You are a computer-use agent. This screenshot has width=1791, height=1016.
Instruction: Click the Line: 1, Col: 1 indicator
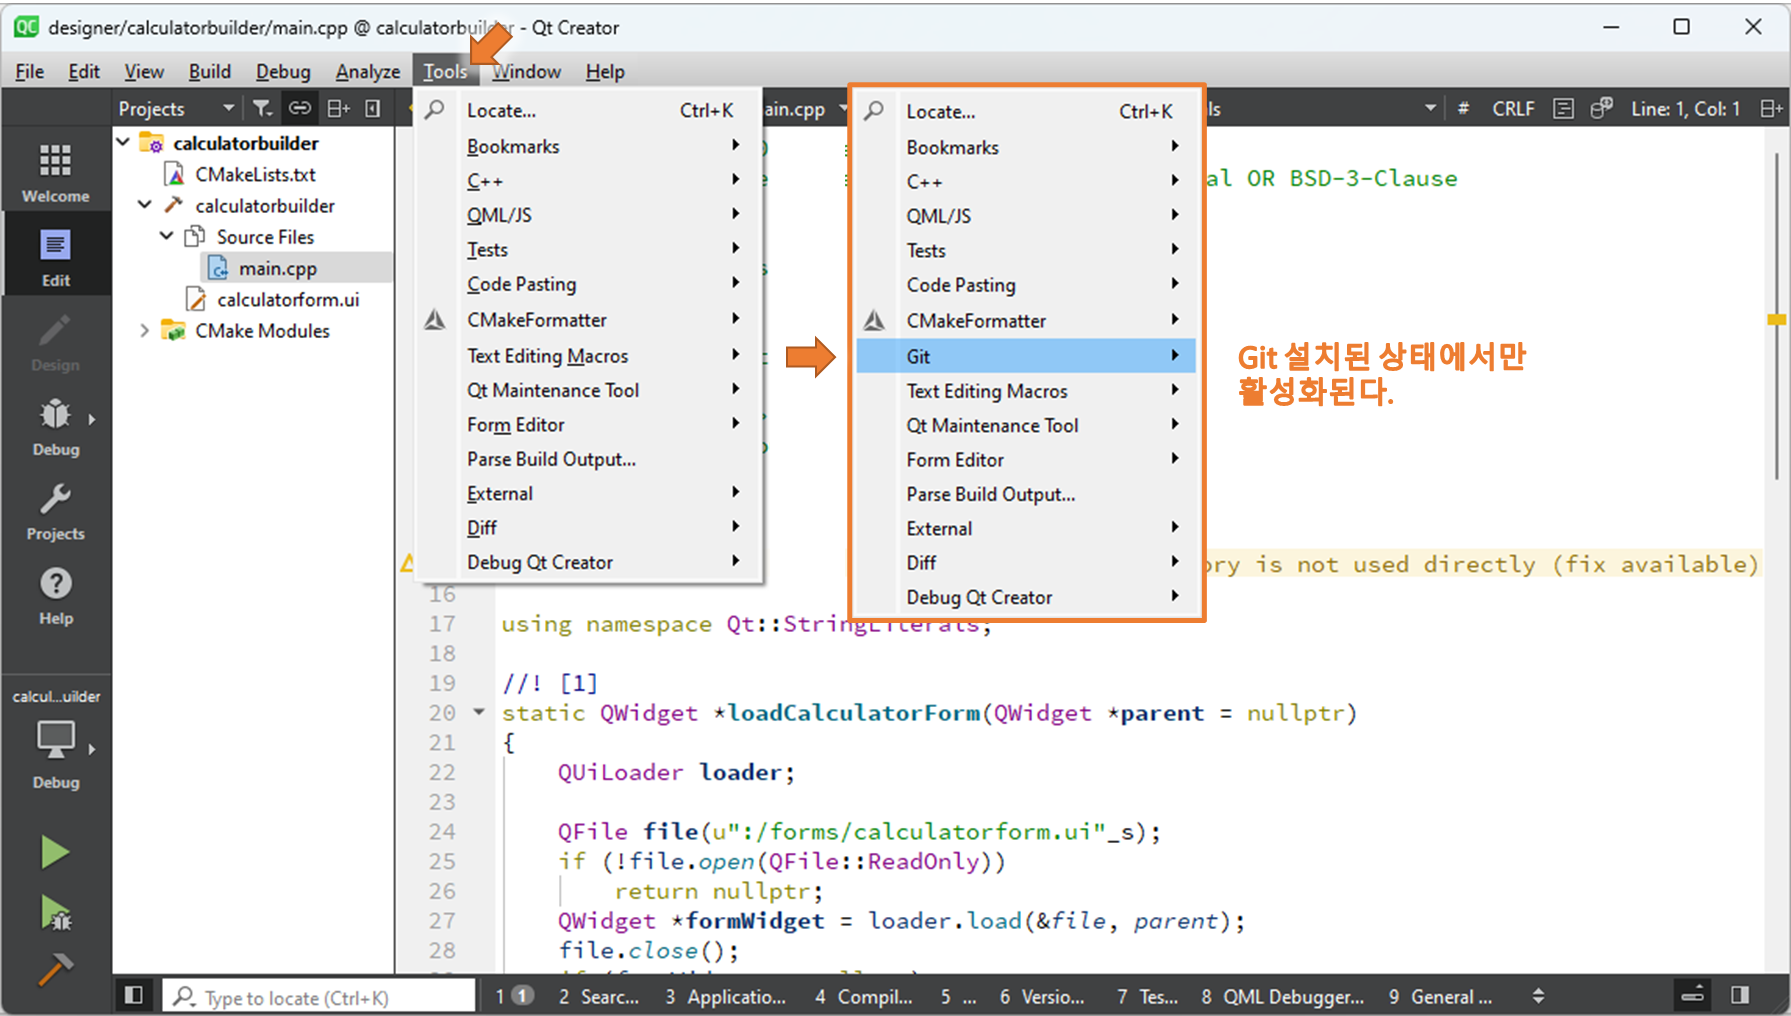[x=1685, y=108]
